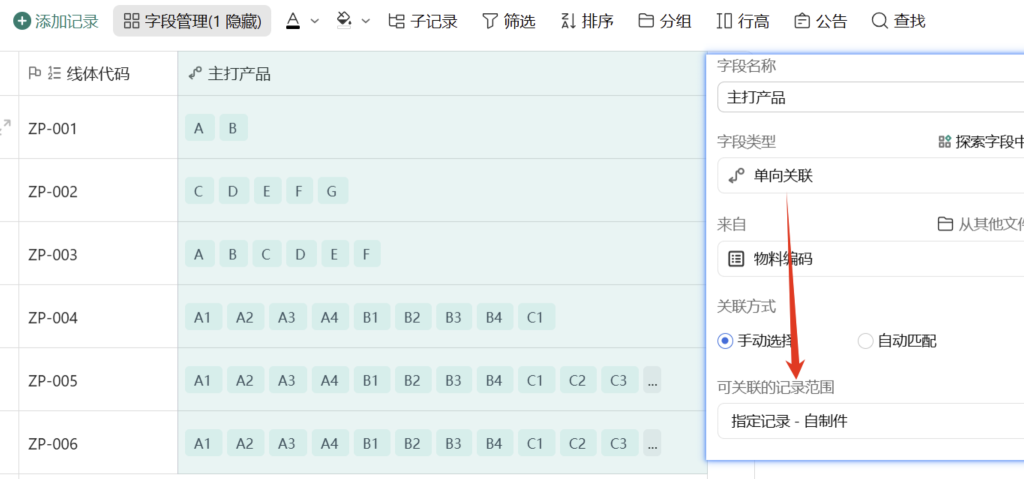Image resolution: width=1024 pixels, height=479 pixels.
Task: Select the ZP-006 cell
Action: click(x=98, y=444)
